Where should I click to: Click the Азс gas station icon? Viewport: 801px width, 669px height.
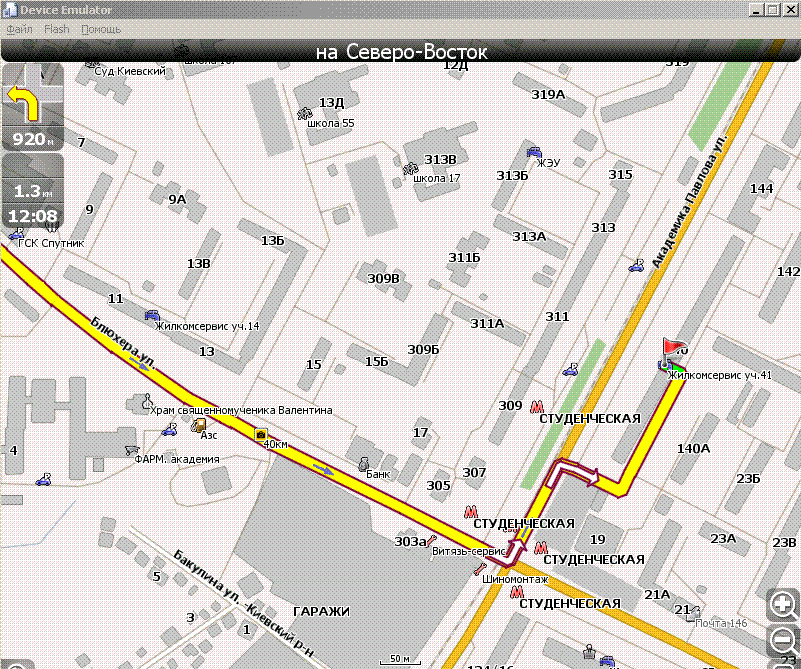click(199, 424)
